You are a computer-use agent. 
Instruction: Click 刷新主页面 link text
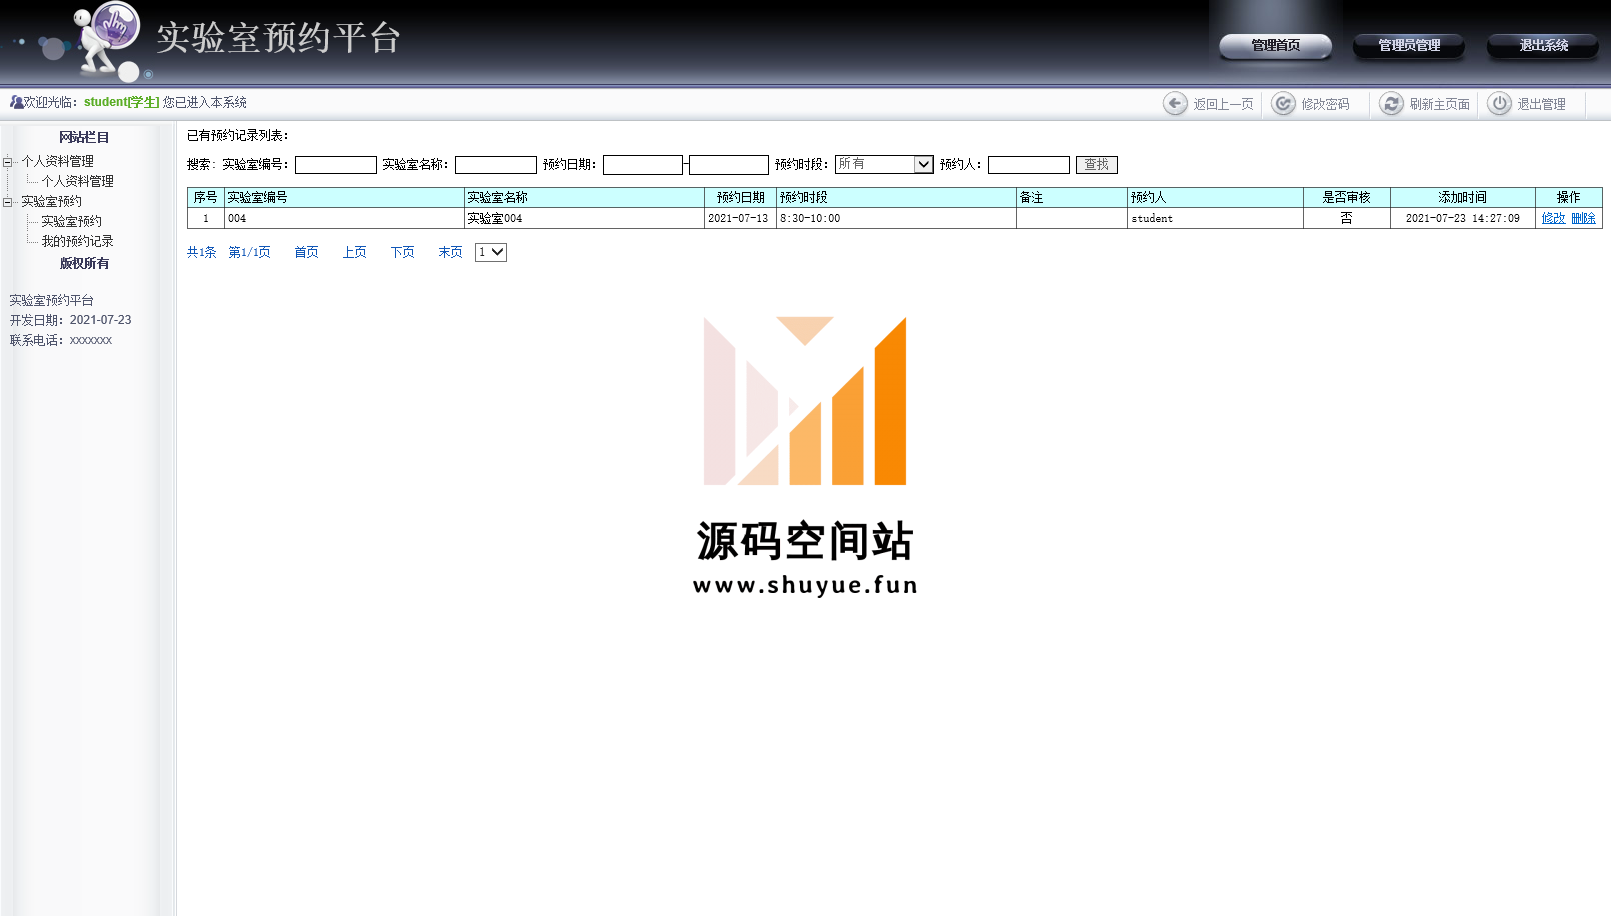tap(1439, 104)
